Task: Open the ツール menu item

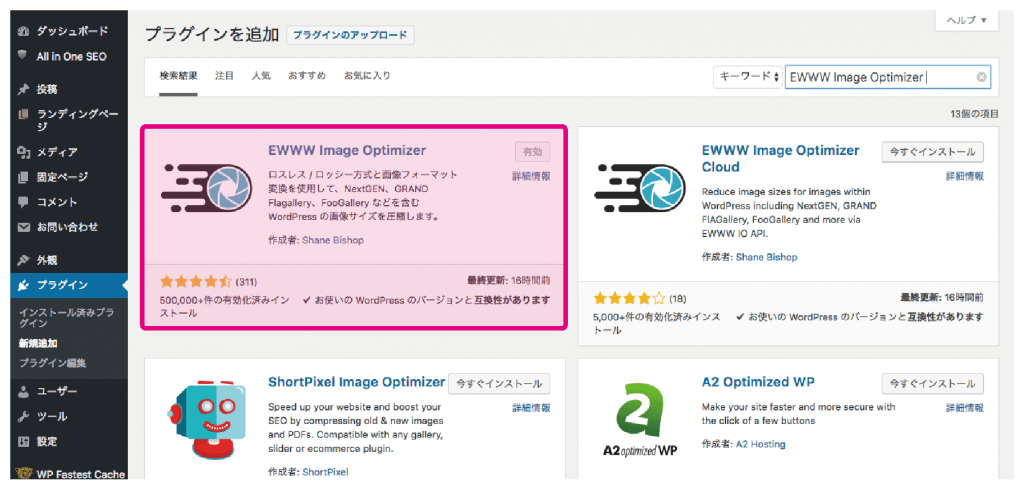Action: [52, 417]
